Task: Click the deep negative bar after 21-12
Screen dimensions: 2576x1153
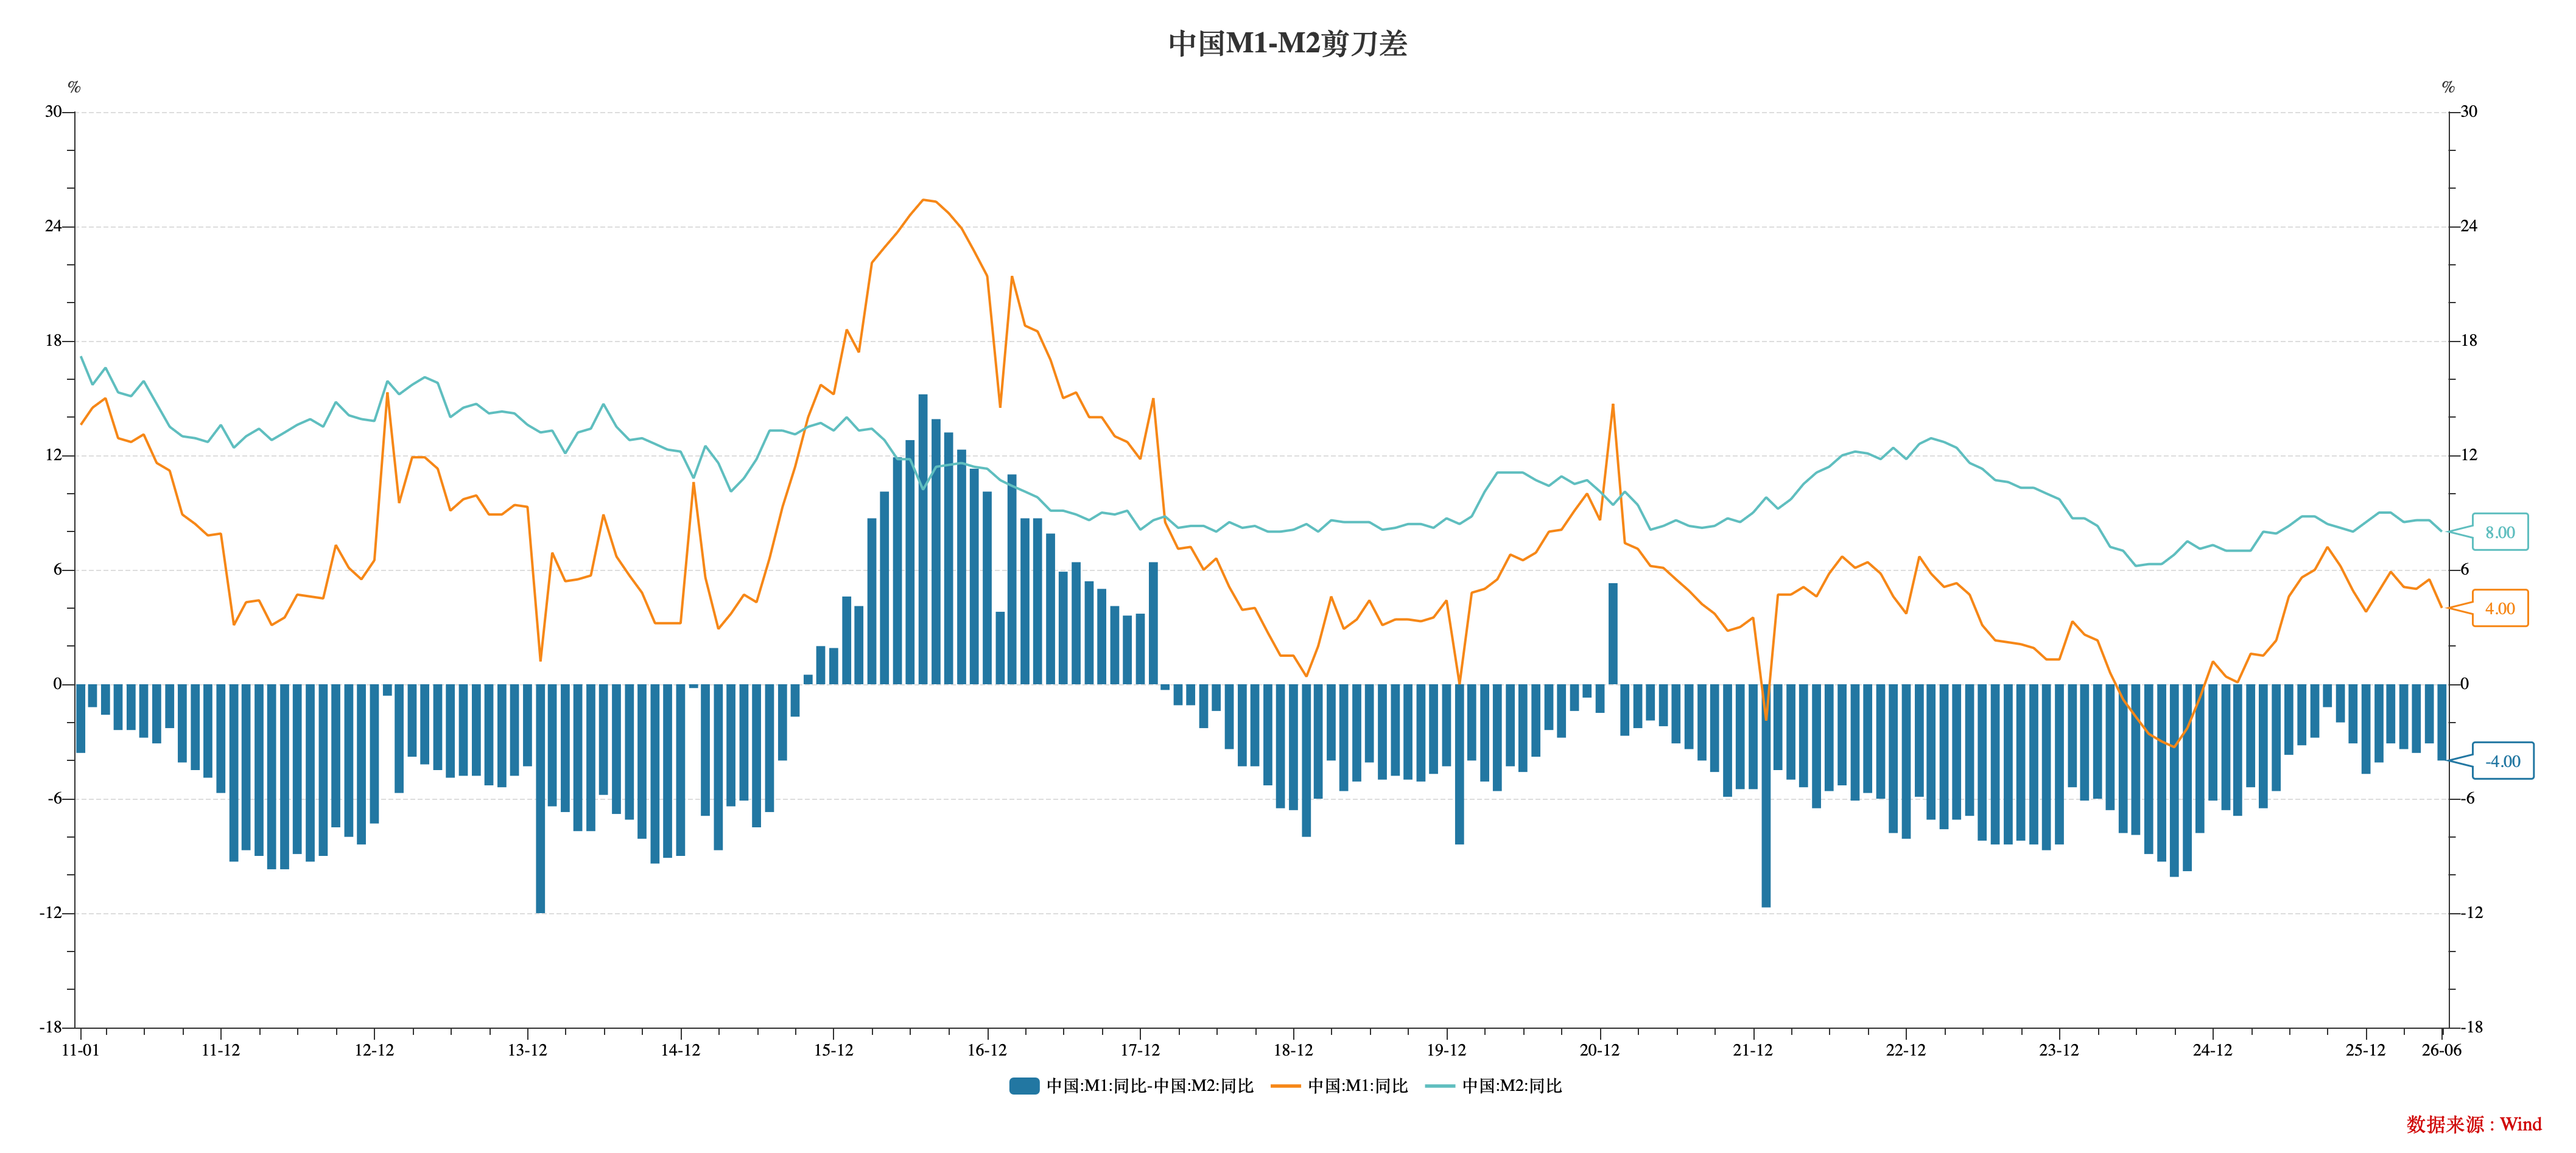Action: [1766, 796]
